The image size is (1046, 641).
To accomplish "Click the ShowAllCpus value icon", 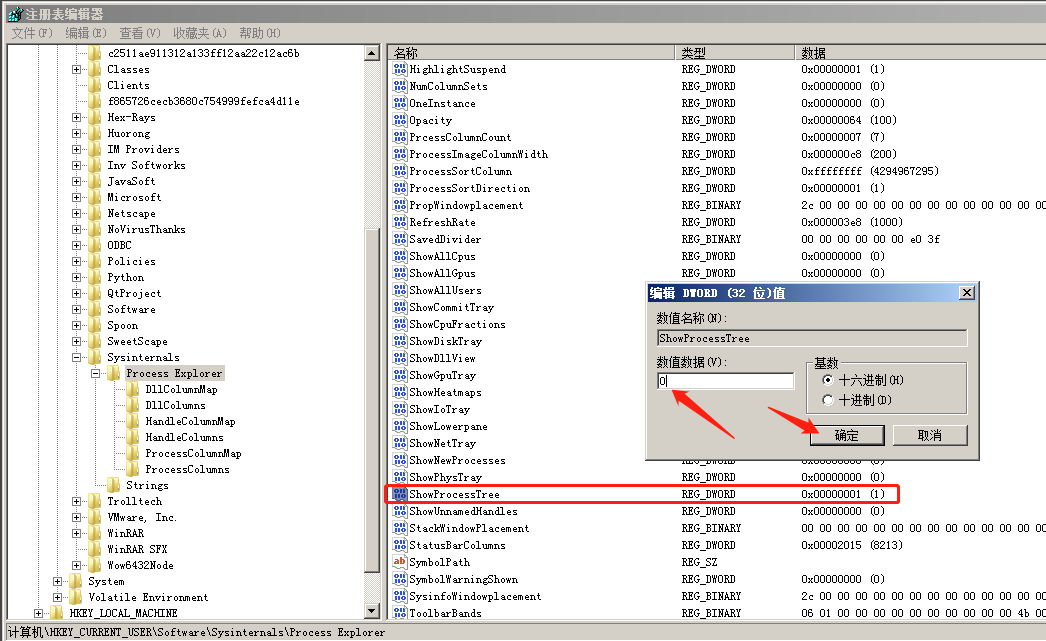I will click(x=400, y=256).
